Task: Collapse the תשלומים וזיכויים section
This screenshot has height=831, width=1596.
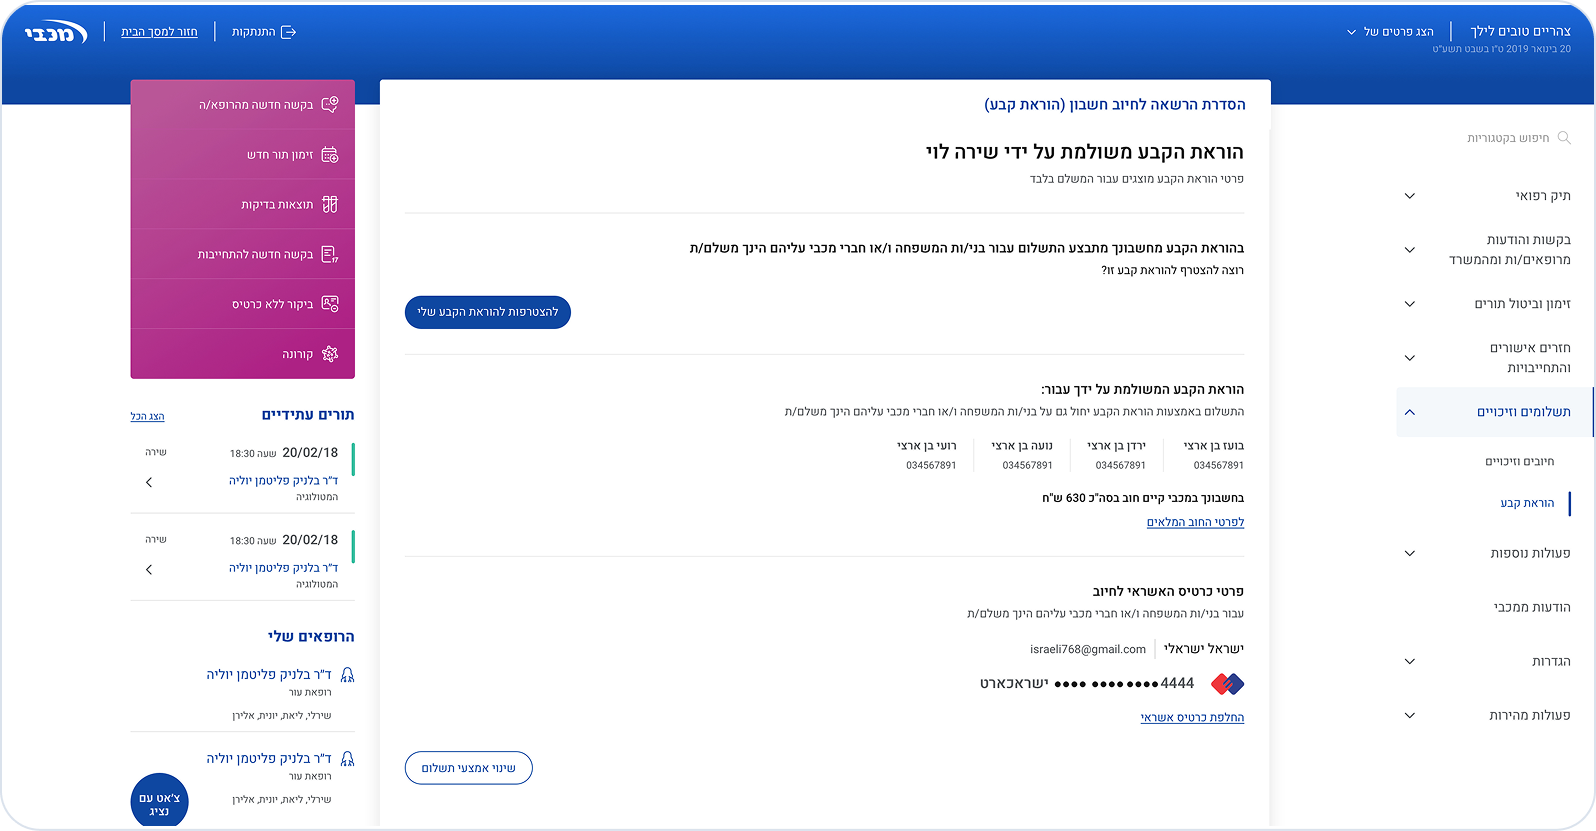Action: (1409, 412)
